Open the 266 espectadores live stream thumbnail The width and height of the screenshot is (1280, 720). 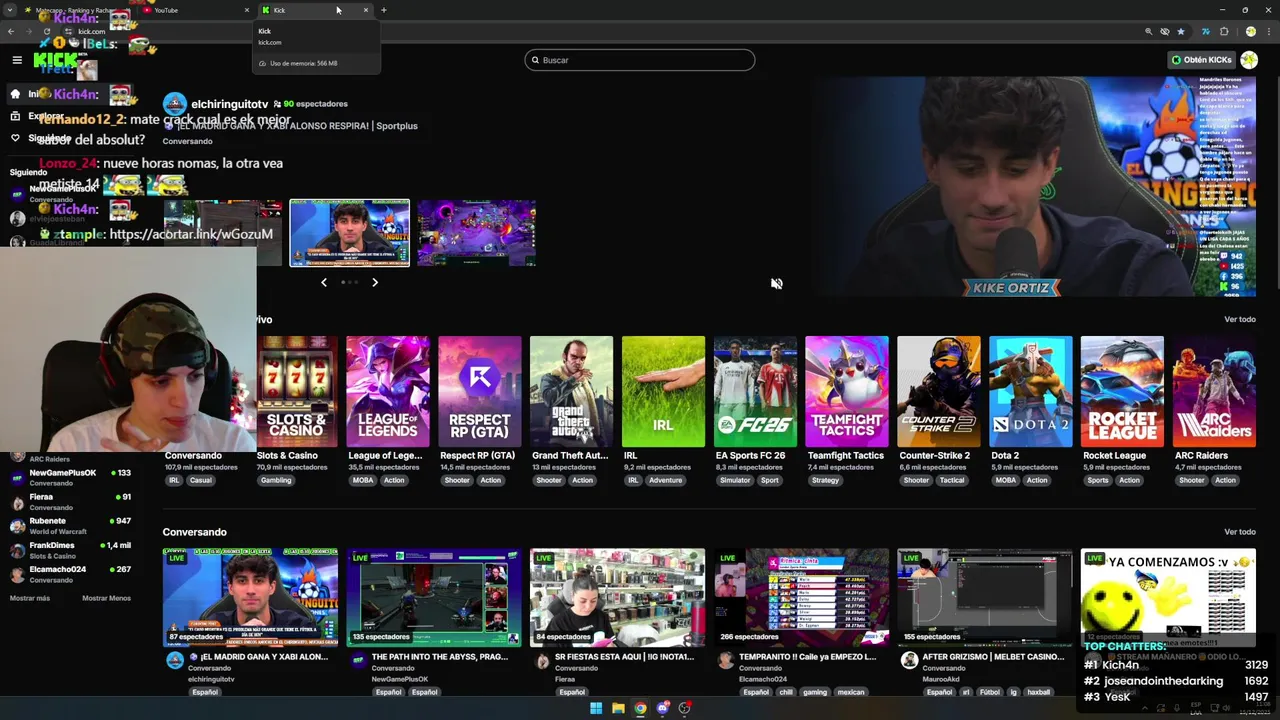(x=801, y=597)
